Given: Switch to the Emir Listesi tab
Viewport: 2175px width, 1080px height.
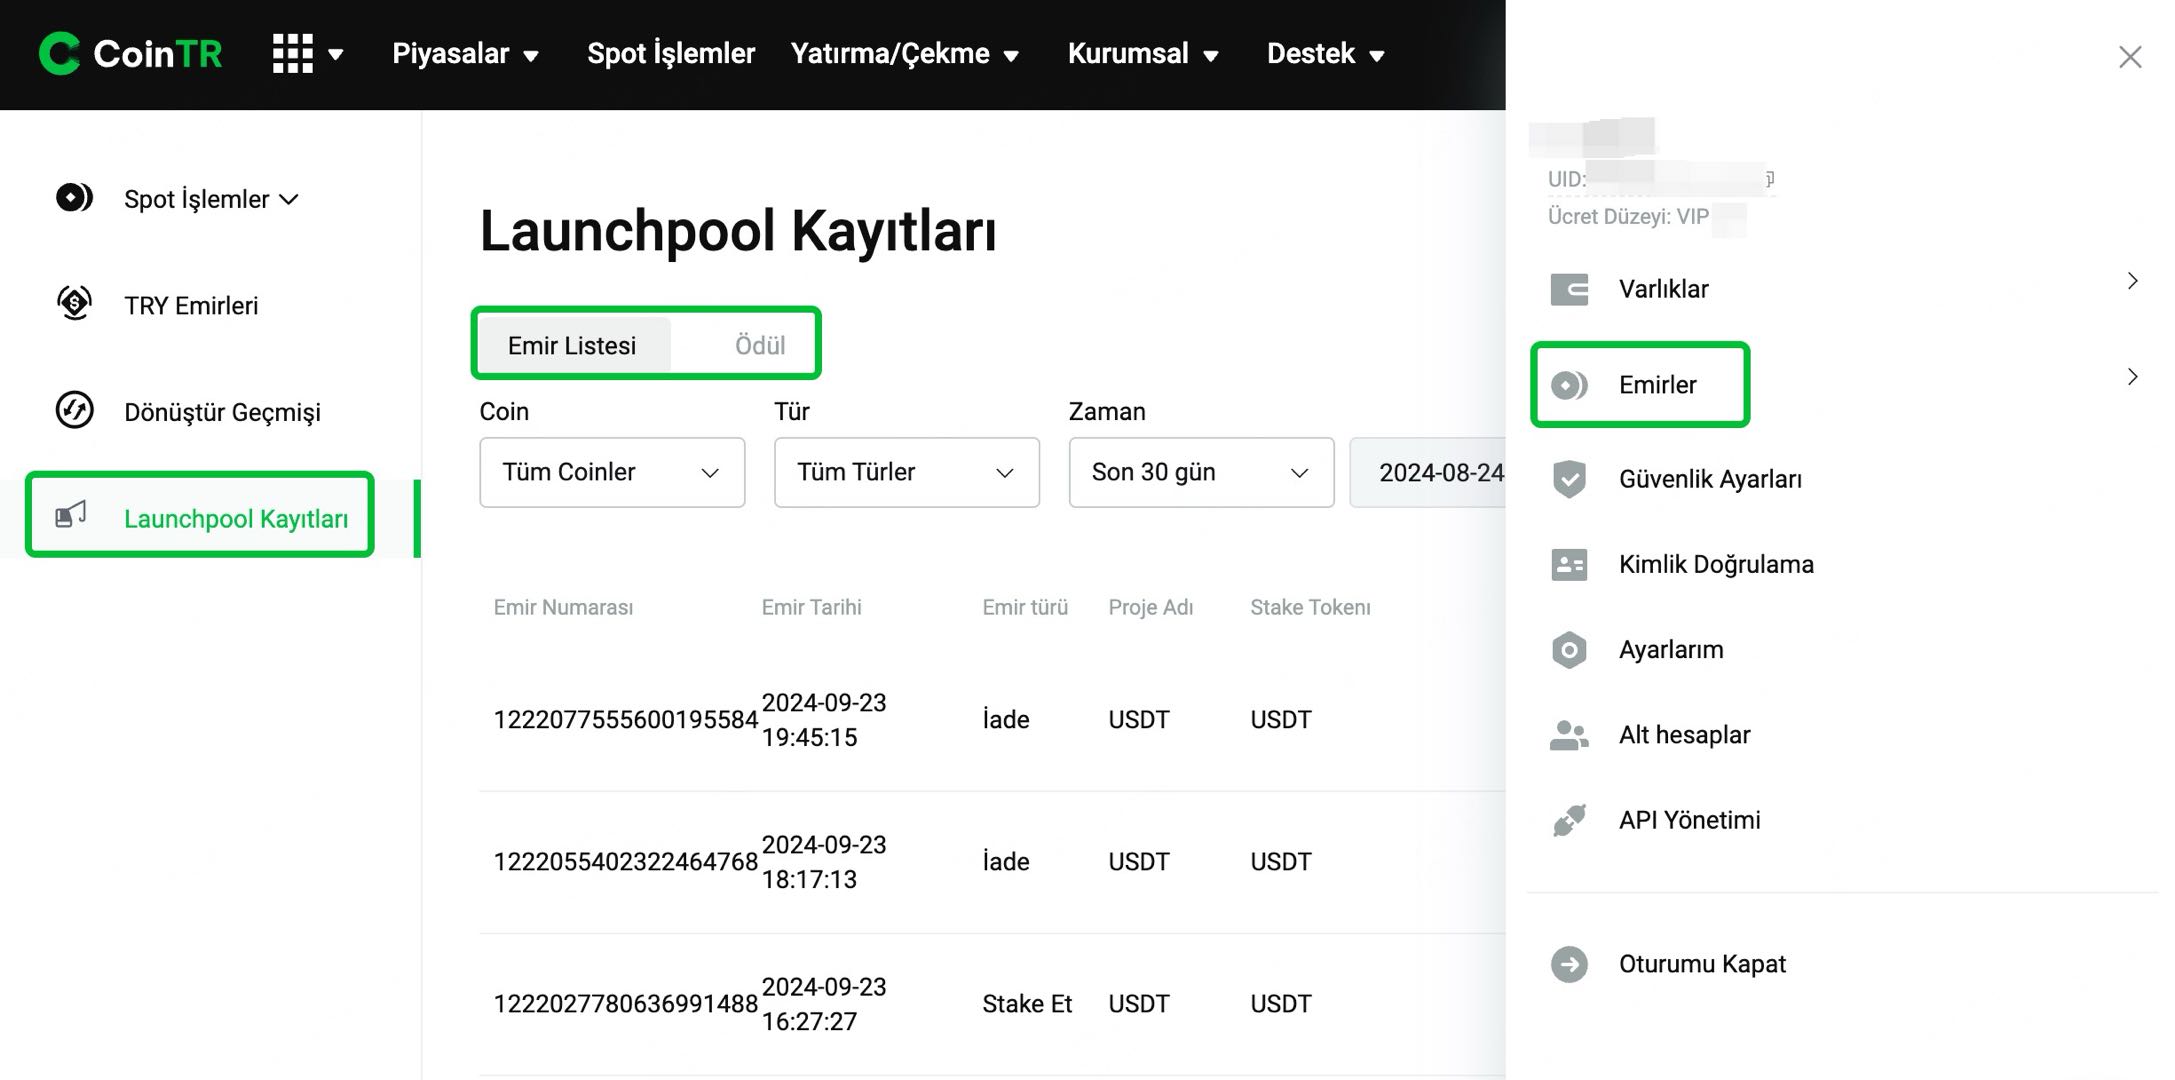Looking at the screenshot, I should click(572, 345).
